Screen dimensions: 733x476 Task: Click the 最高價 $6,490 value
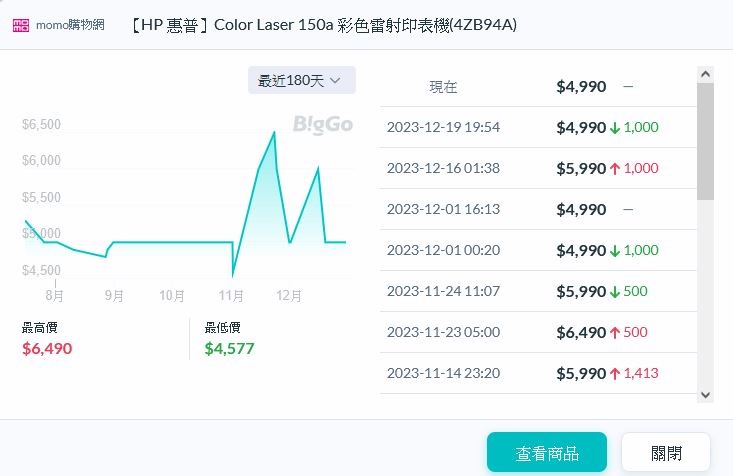tap(47, 349)
